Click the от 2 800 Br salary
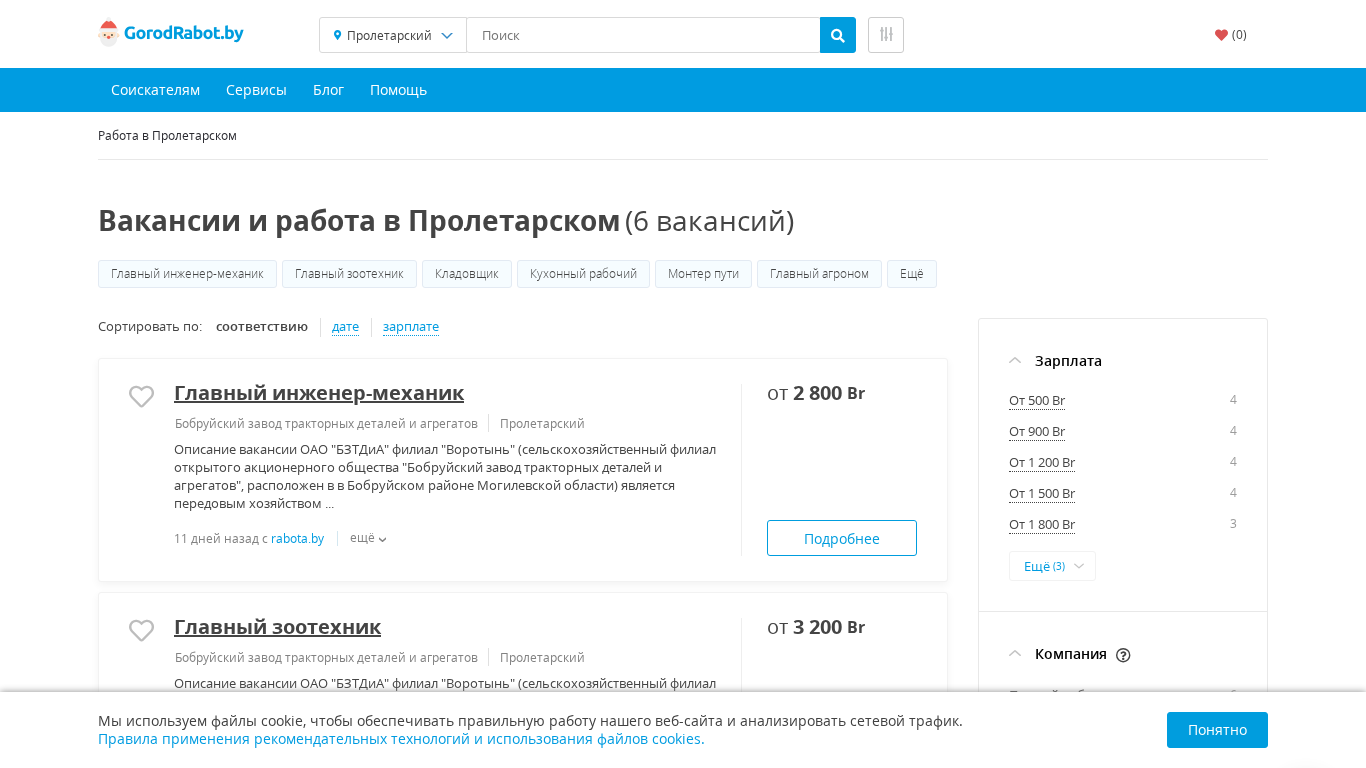The image size is (1366, 768). 816,393
